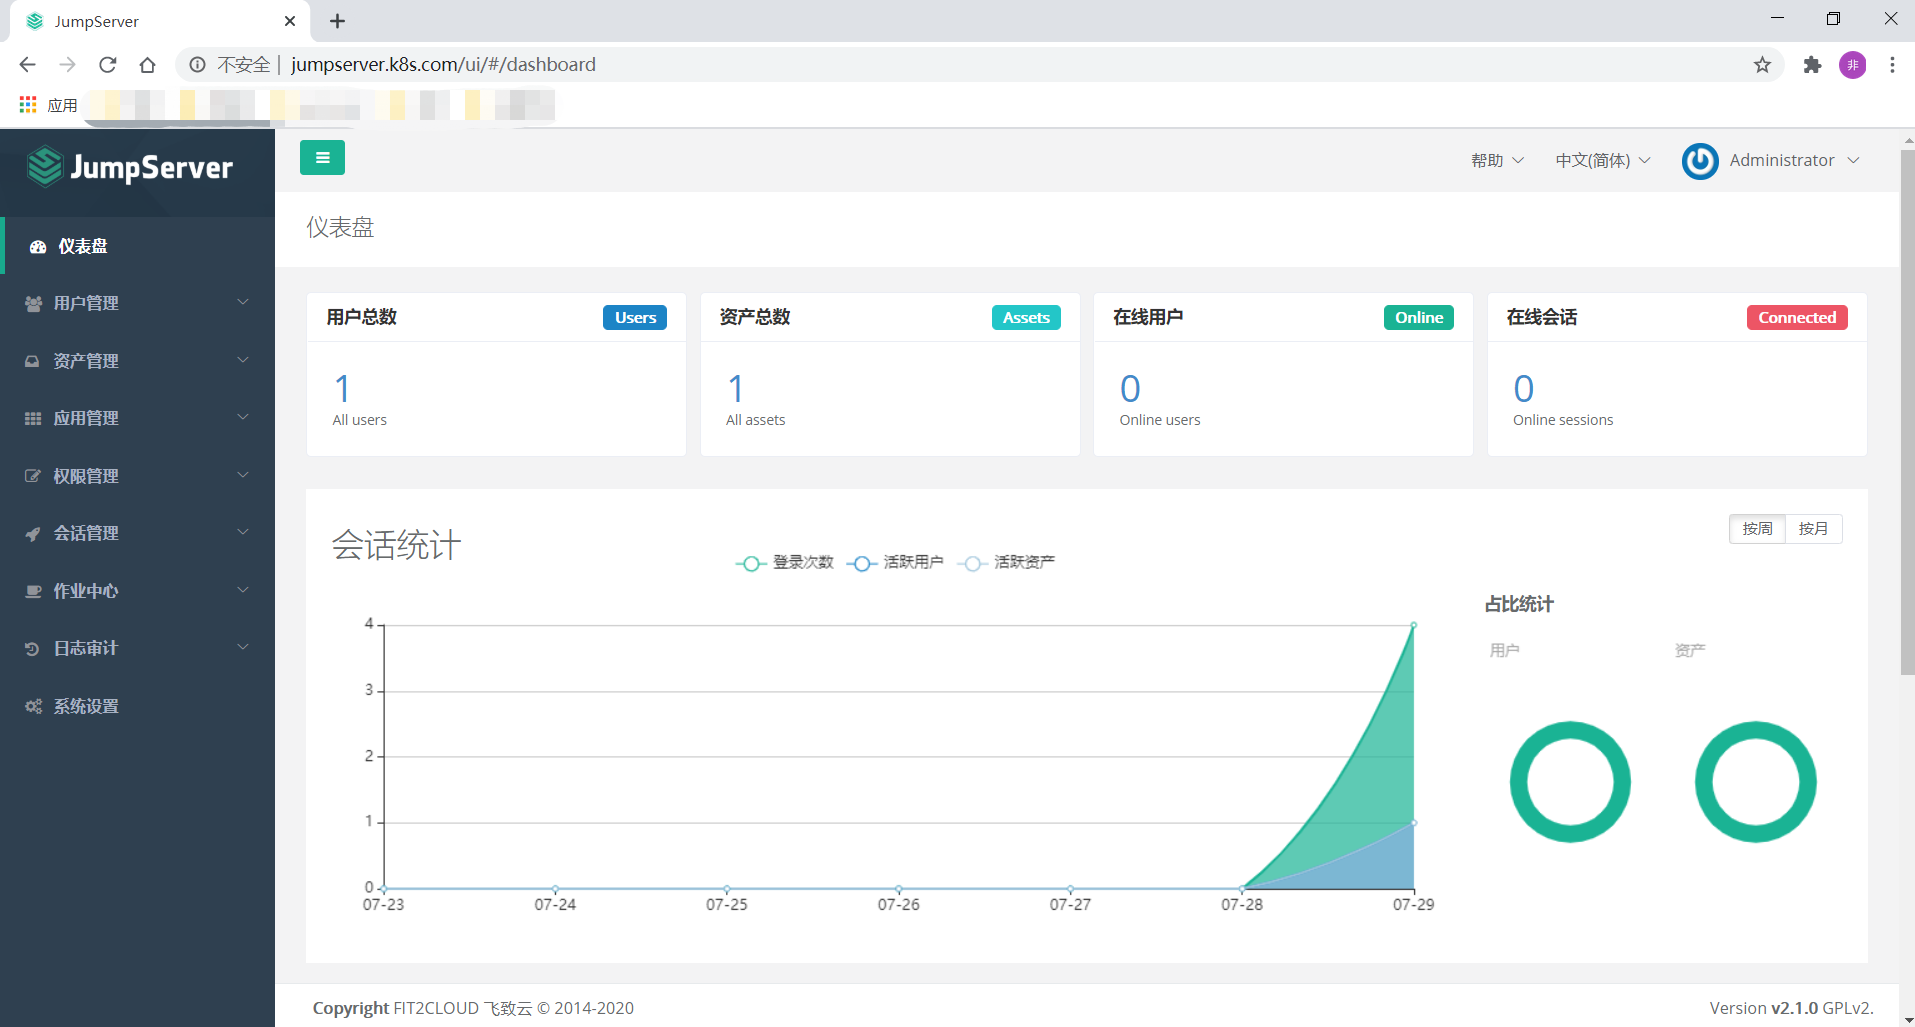This screenshot has height=1027, width=1915.
Task: Expand 日志审计 chevron in sidebar
Action: [x=243, y=647]
